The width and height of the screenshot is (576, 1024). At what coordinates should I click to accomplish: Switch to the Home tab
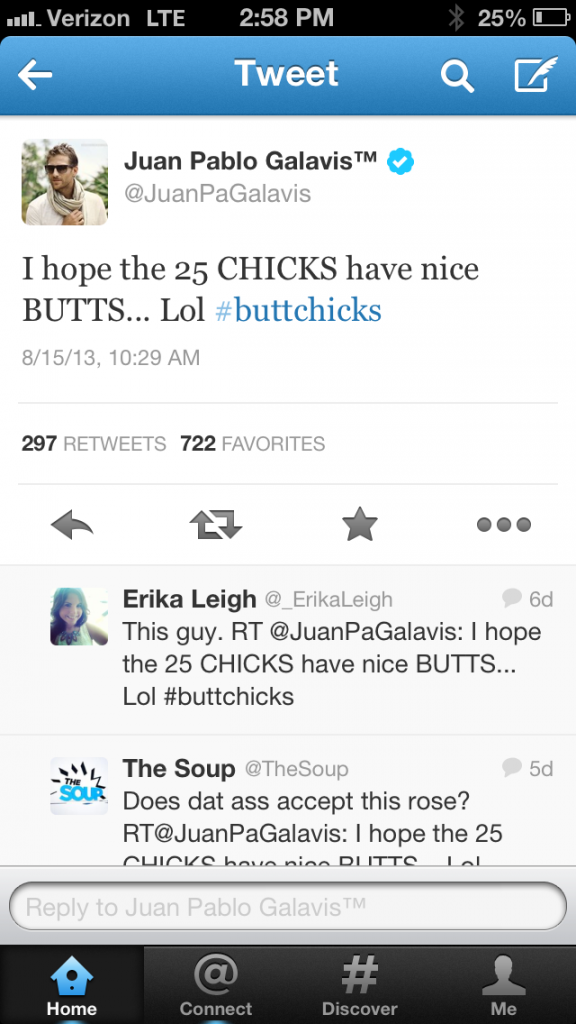[72, 985]
